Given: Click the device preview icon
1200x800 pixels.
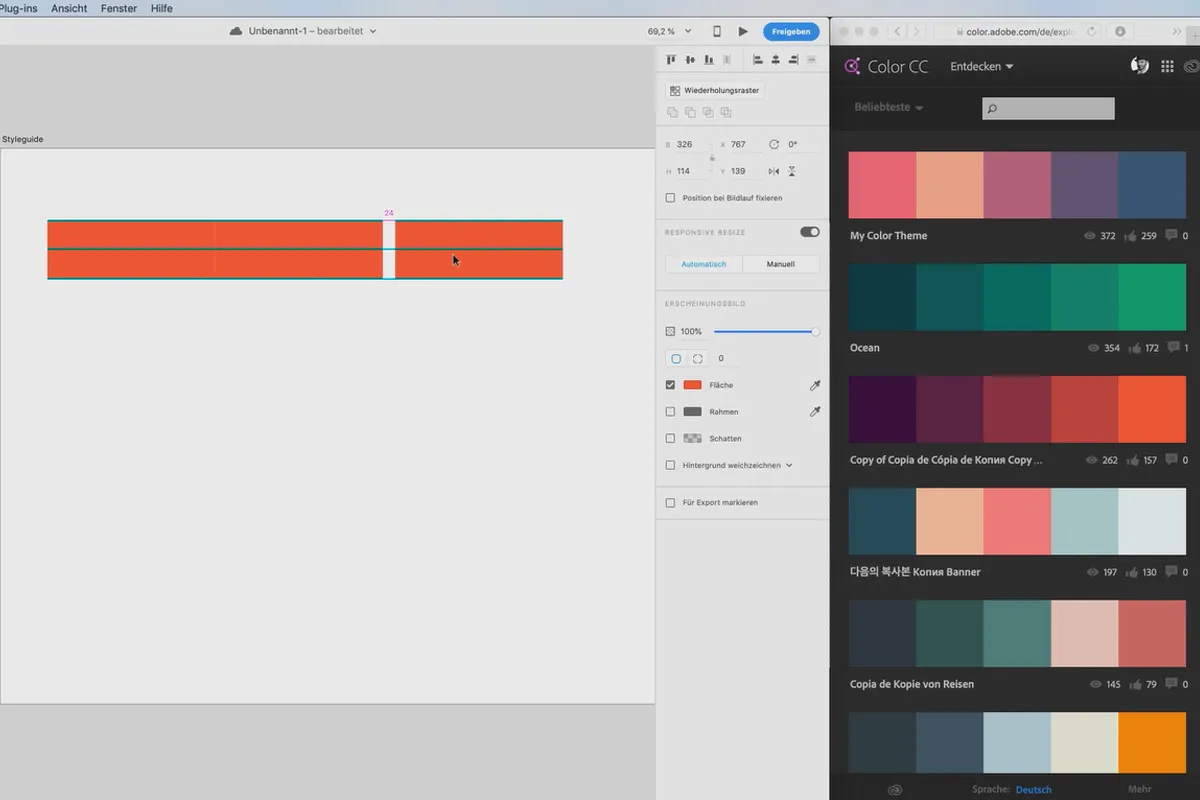Looking at the screenshot, I should pos(717,31).
